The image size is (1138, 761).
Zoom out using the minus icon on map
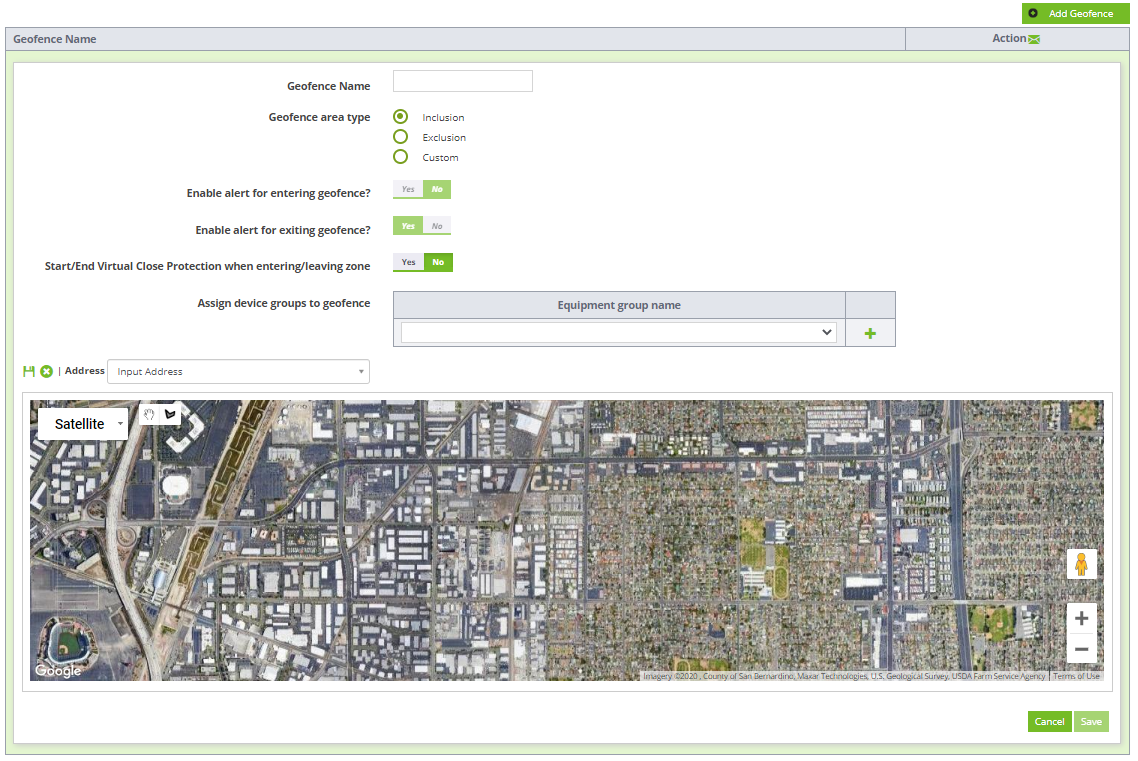(x=1081, y=648)
